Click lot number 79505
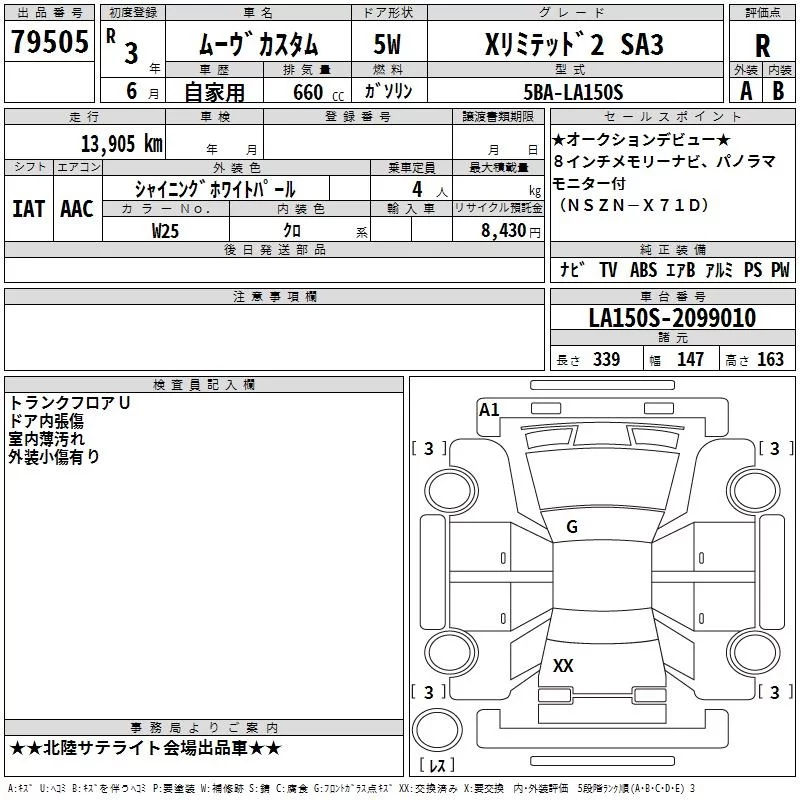Viewport: 800px width, 800px height. [x=49, y=43]
